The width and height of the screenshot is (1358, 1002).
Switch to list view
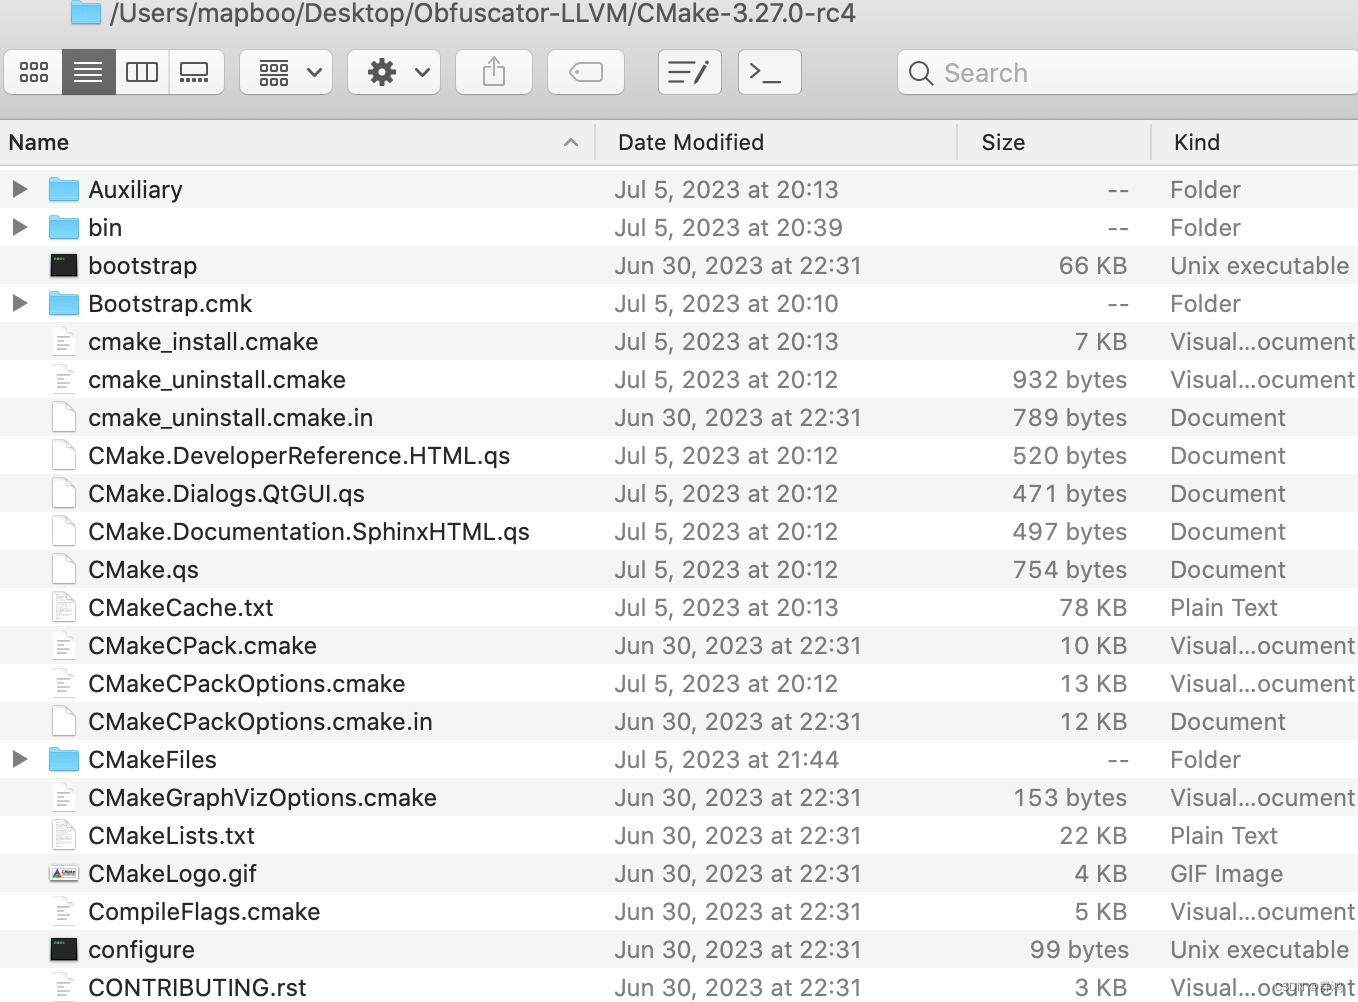click(x=89, y=72)
